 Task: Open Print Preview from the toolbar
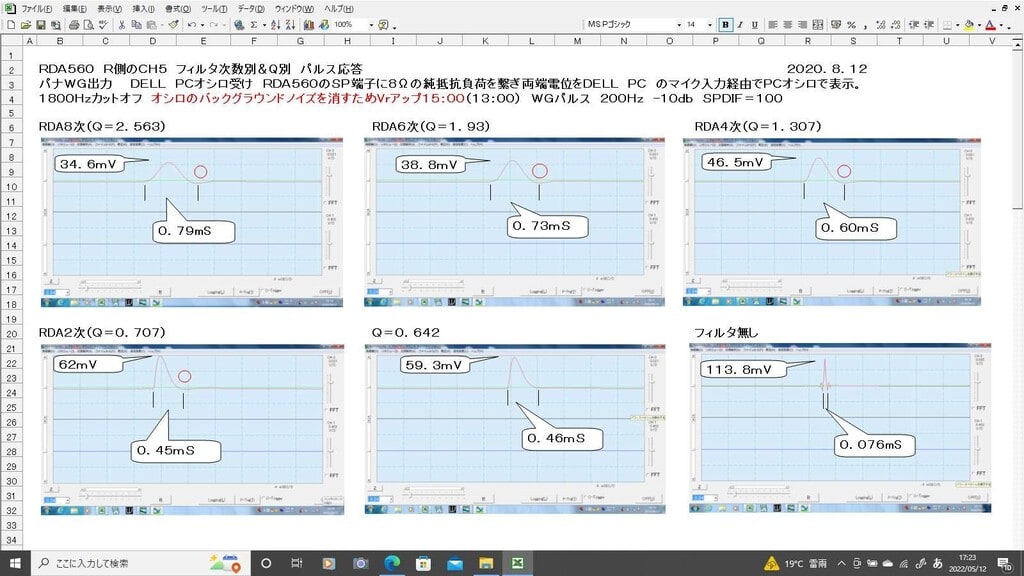(x=89, y=25)
